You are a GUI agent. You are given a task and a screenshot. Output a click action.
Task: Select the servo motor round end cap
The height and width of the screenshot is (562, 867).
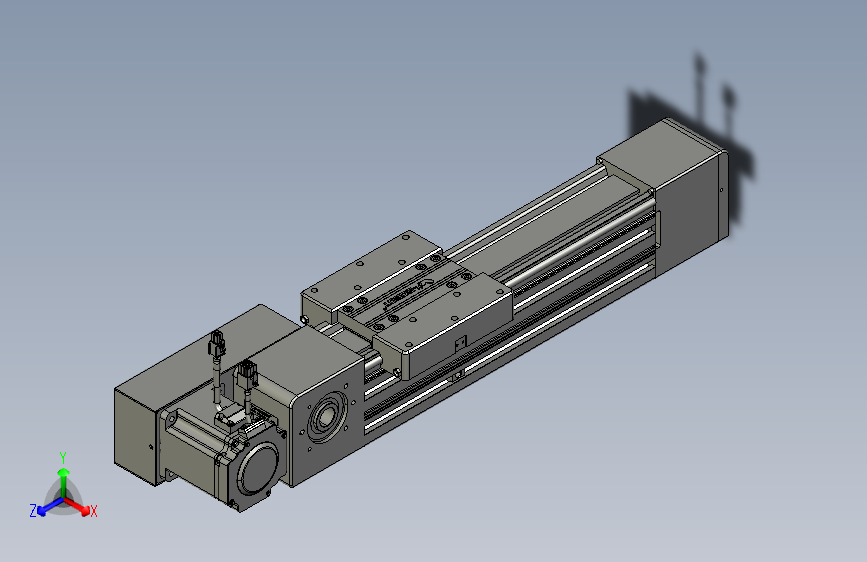point(258,469)
